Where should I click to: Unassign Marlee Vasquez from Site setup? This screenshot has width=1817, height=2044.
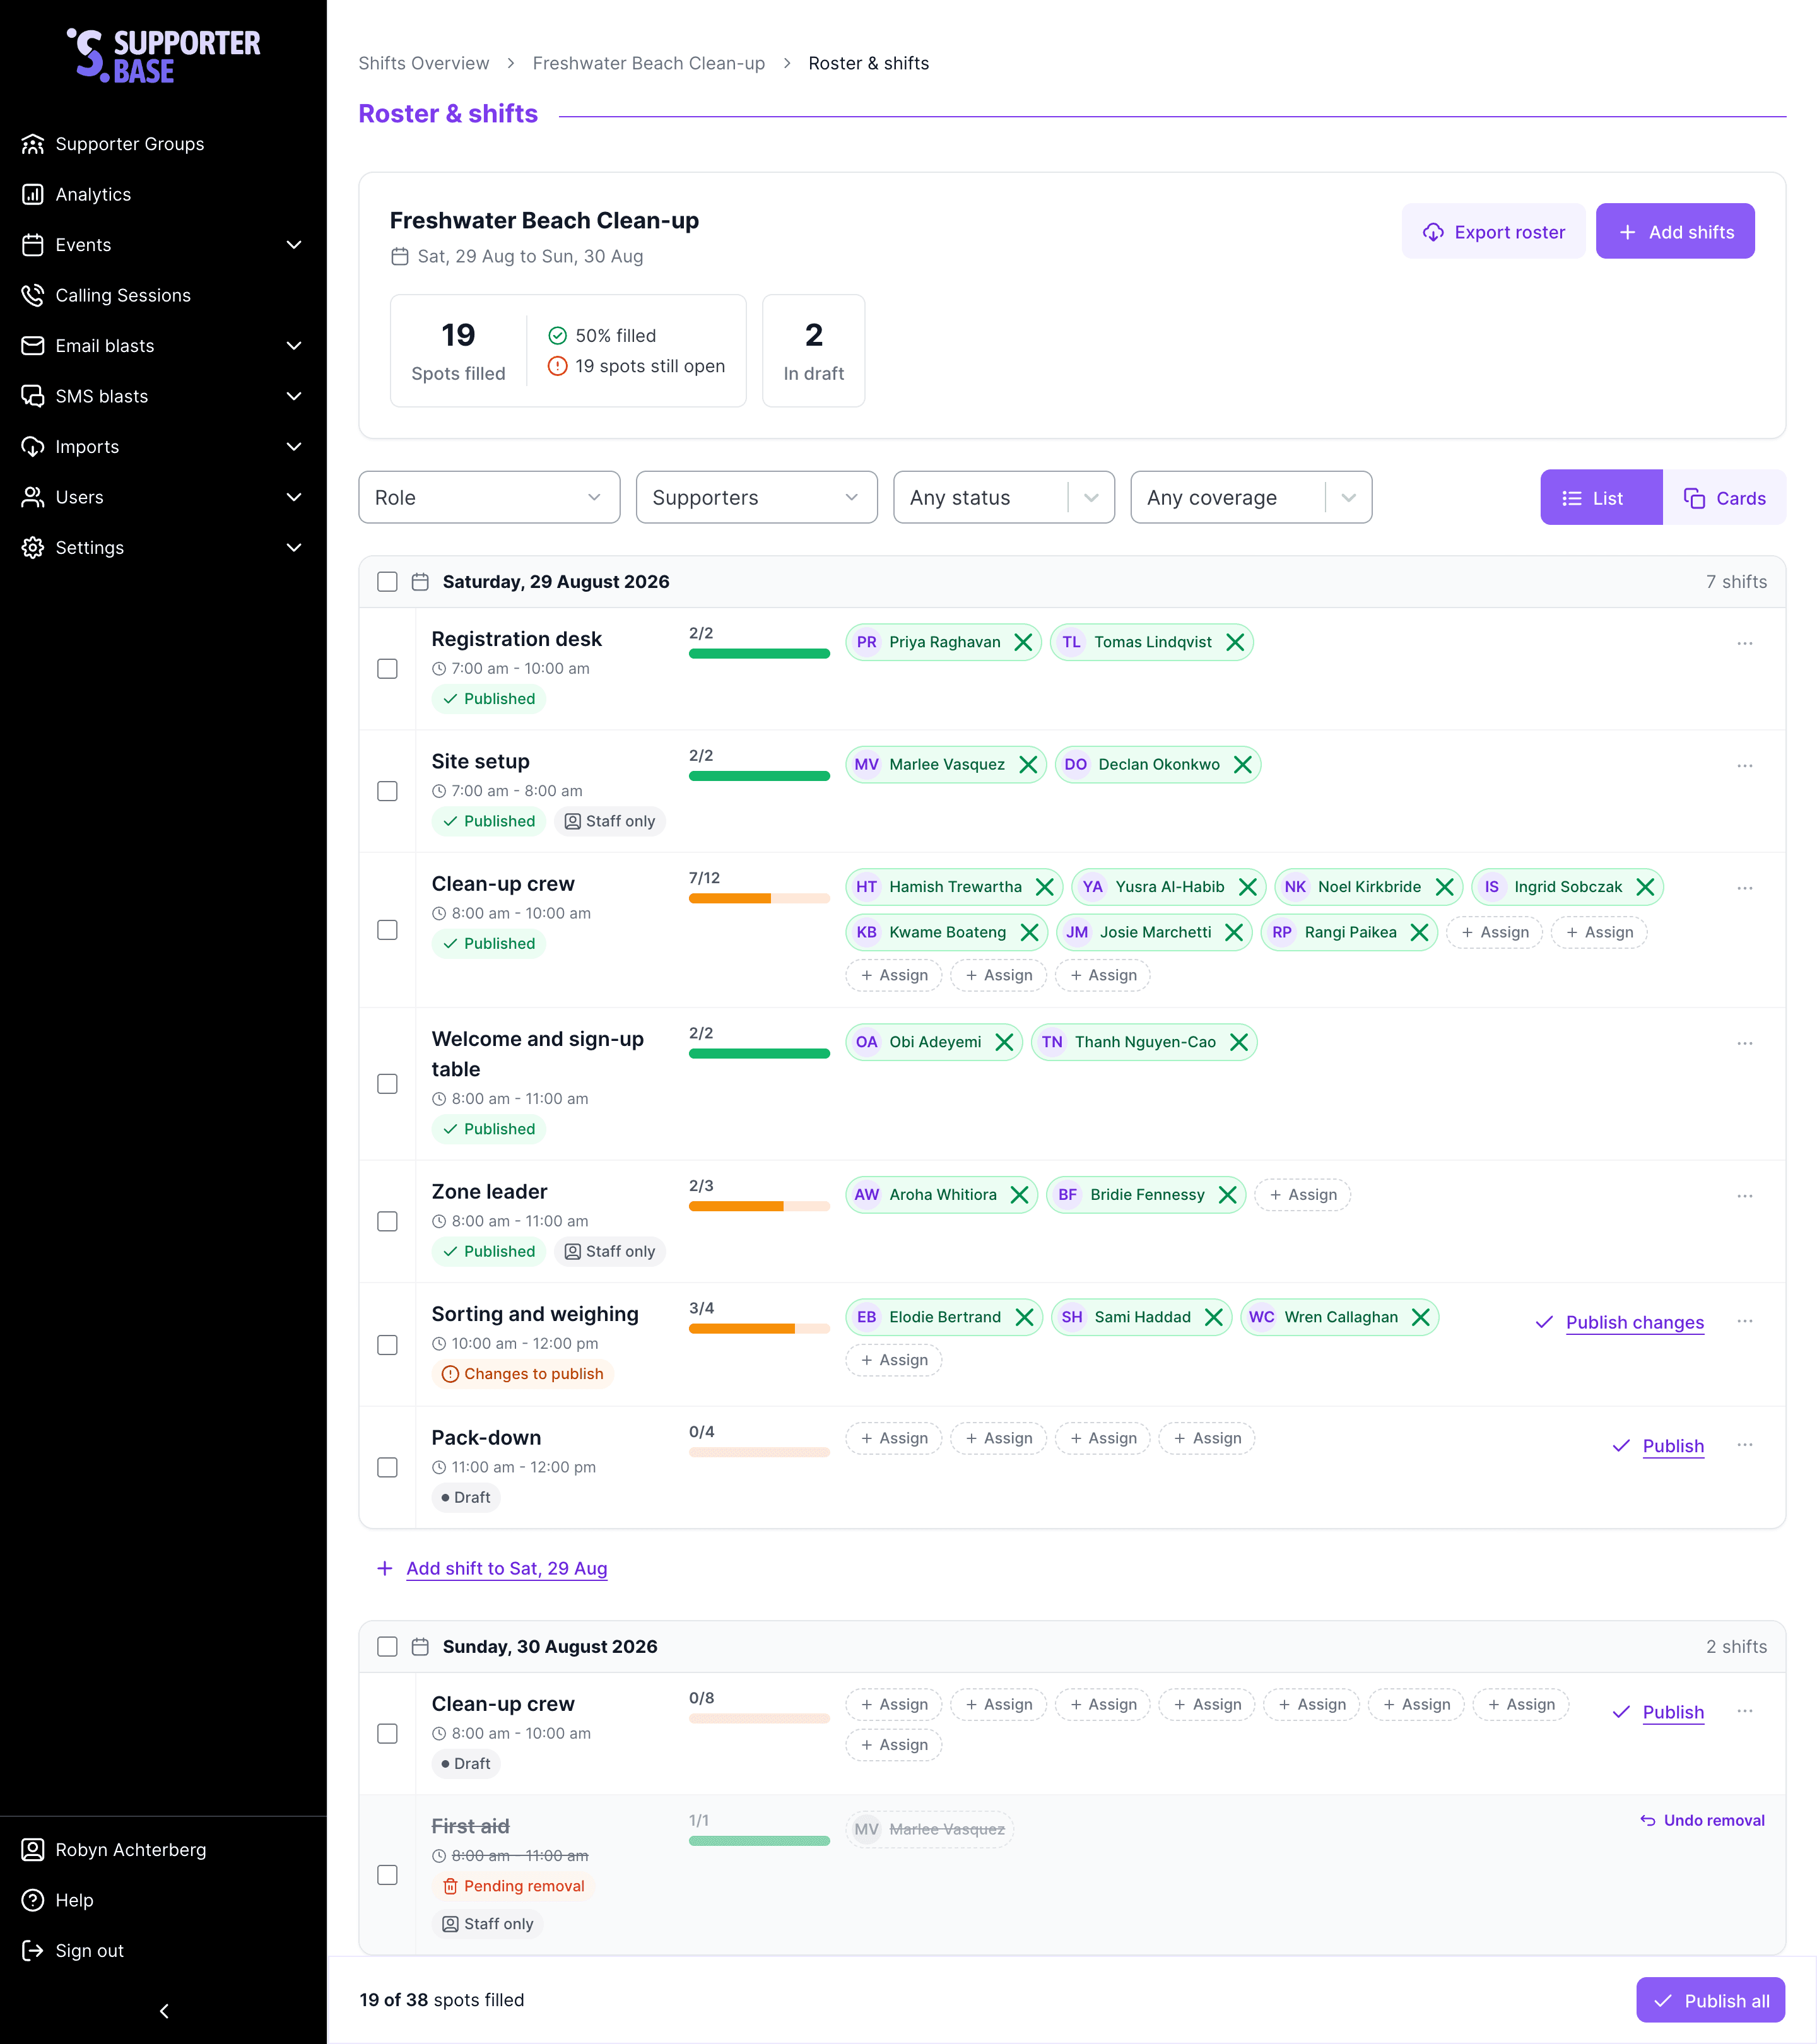[x=1028, y=765]
